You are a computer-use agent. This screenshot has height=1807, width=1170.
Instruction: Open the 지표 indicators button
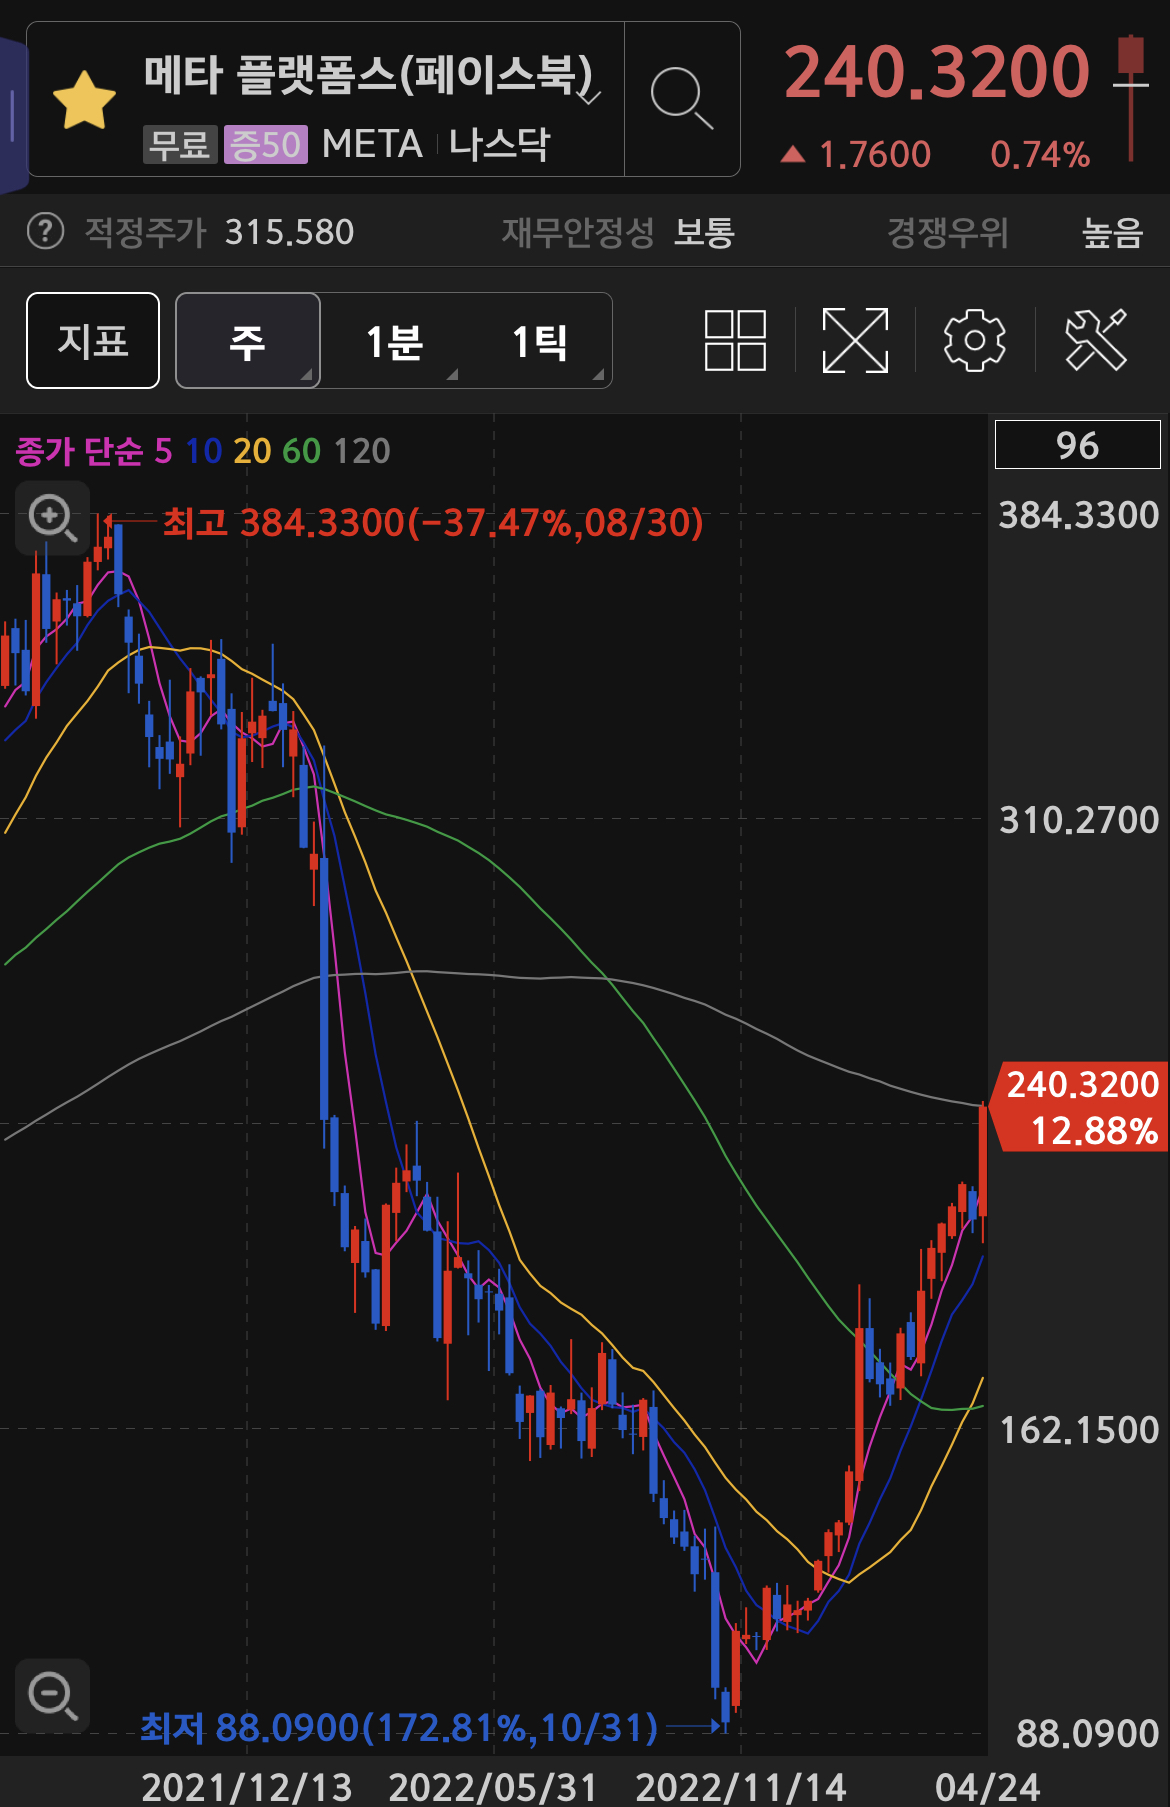pyautogui.click(x=93, y=341)
